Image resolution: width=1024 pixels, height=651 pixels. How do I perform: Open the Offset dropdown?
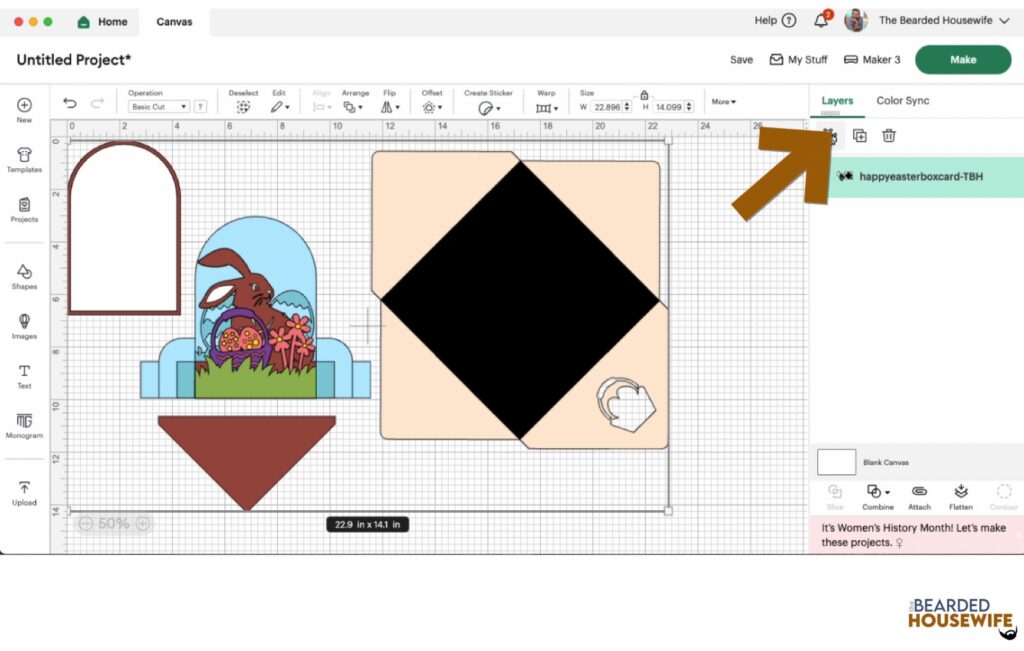432,107
